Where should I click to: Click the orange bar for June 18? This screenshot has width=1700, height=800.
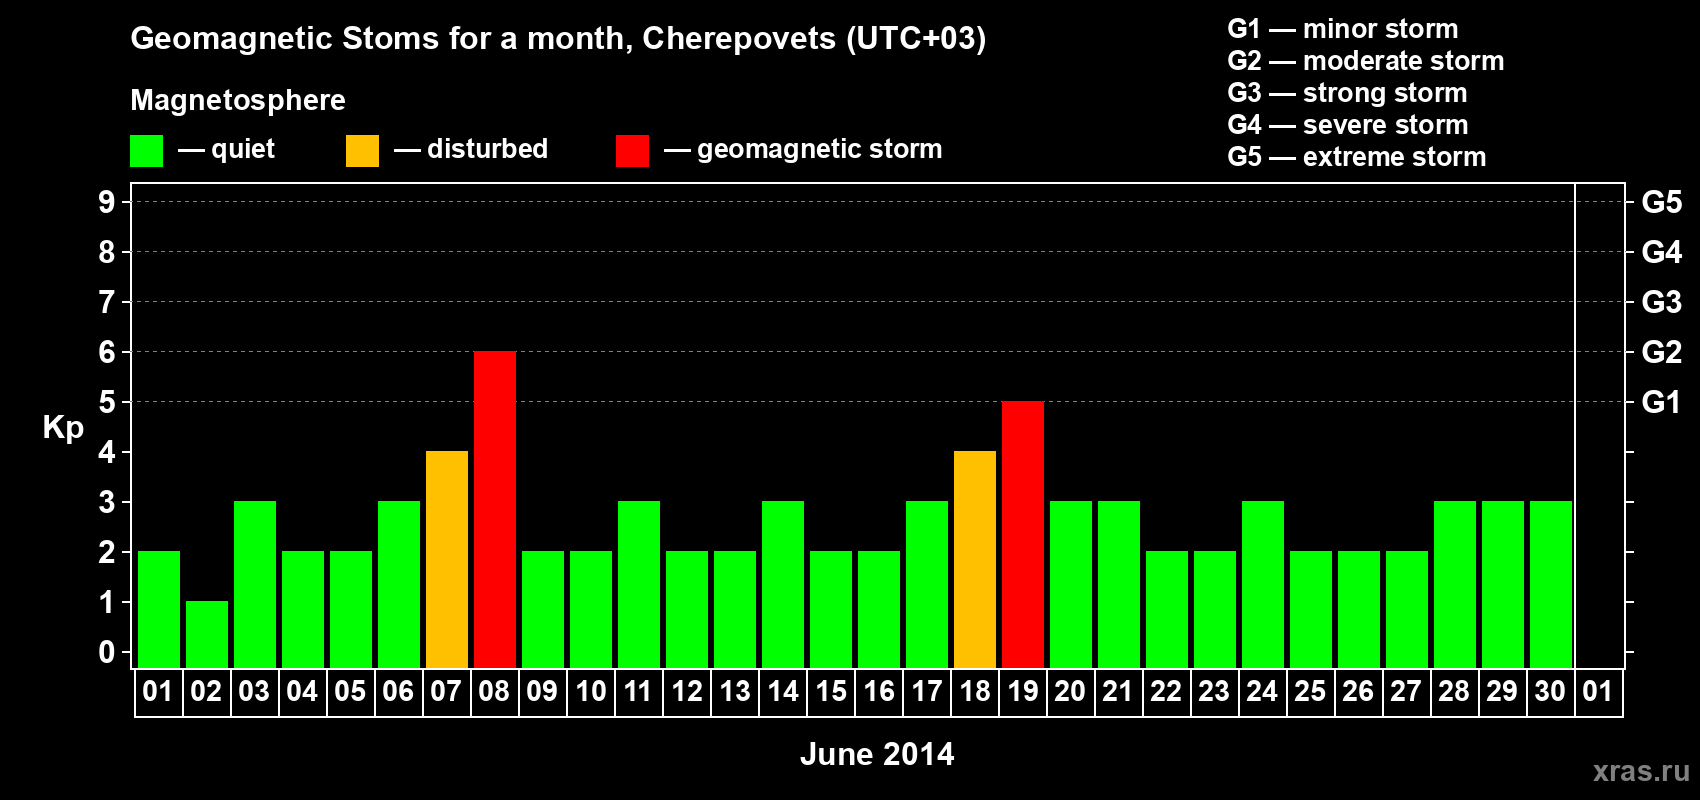point(975,559)
